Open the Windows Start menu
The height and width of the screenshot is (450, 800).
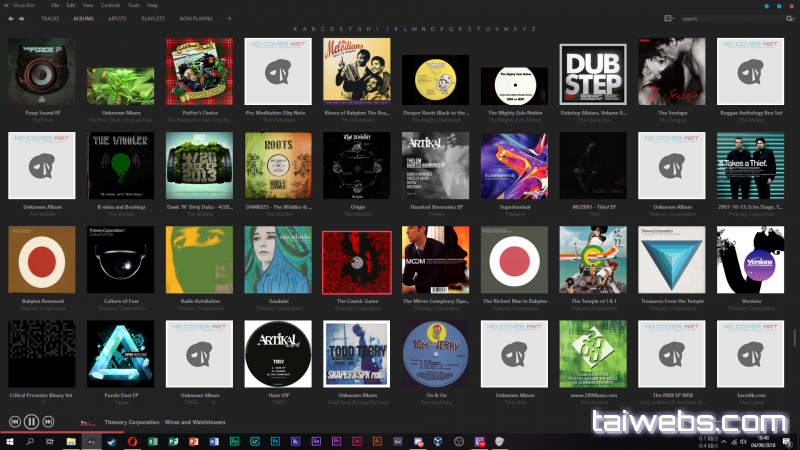coord(9,441)
